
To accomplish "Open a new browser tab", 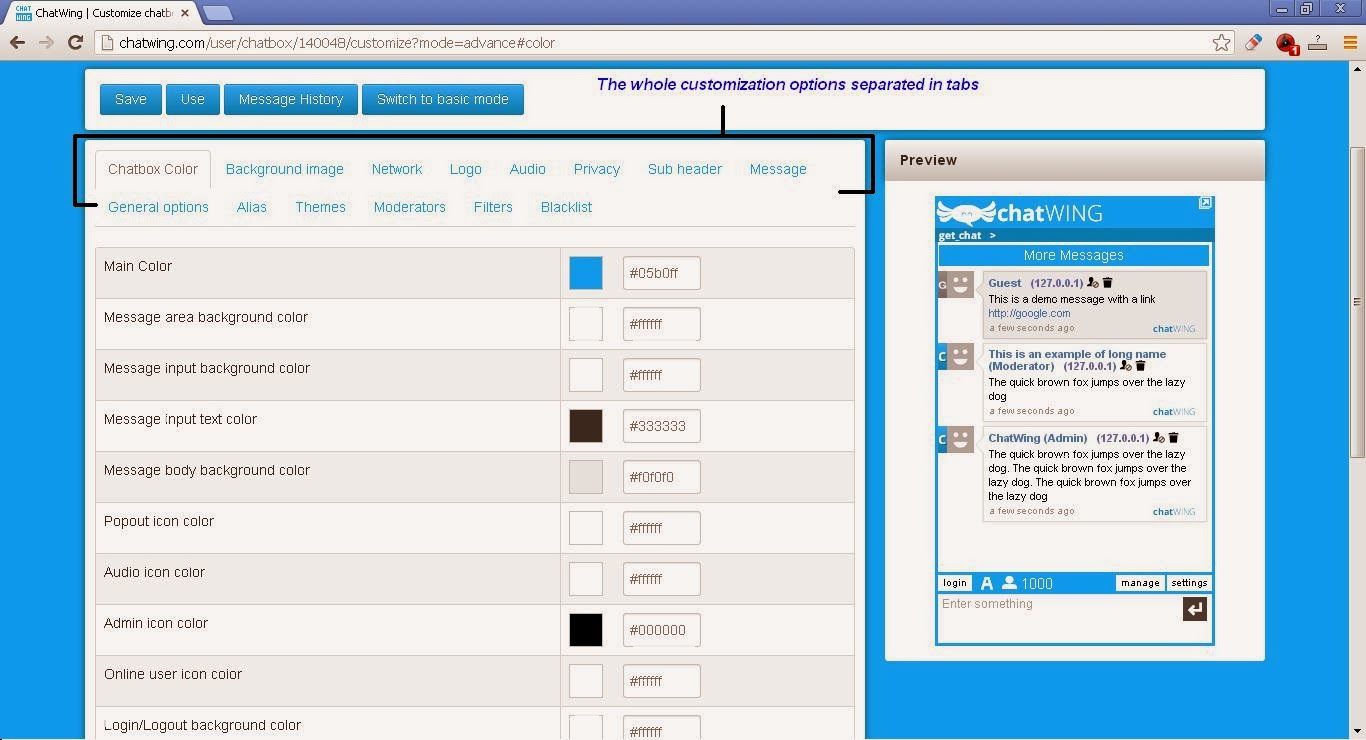I will click(x=217, y=13).
